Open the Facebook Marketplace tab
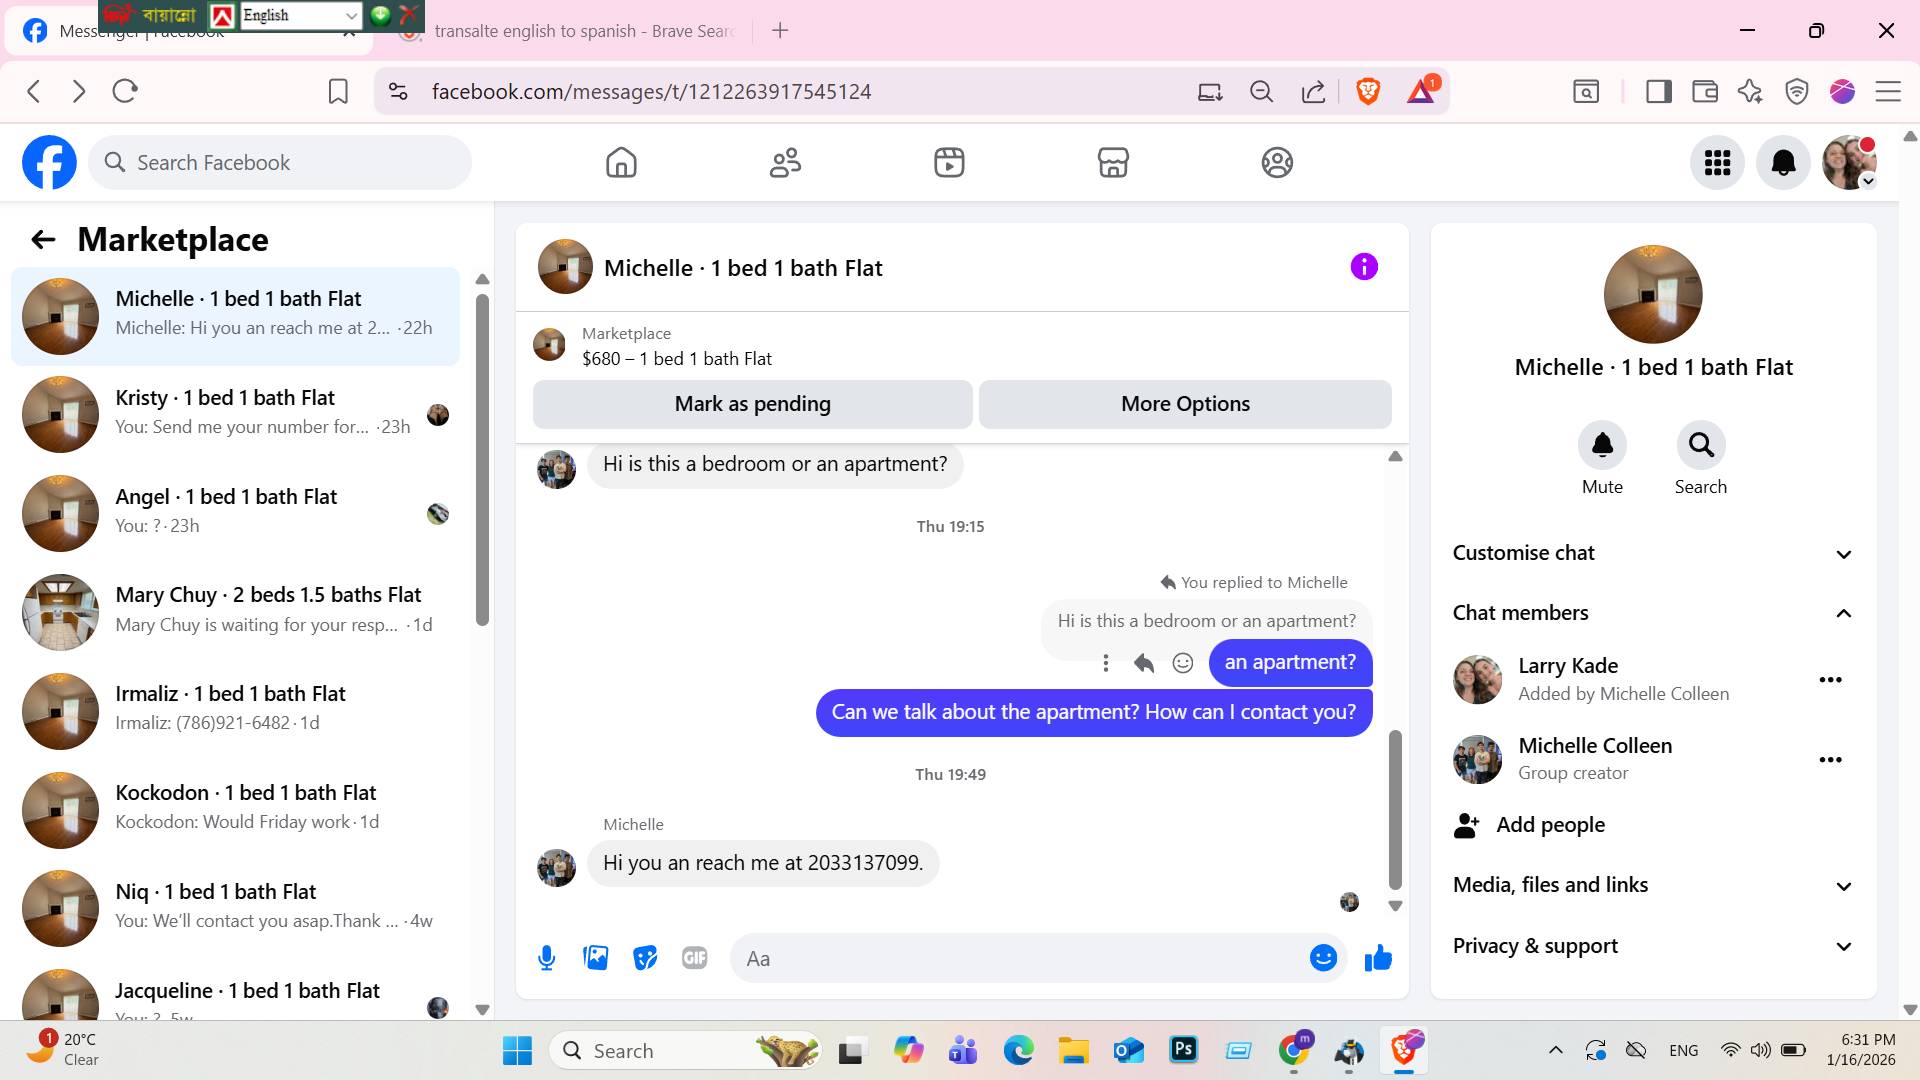1920x1080 pixels. pyautogui.click(x=1112, y=162)
